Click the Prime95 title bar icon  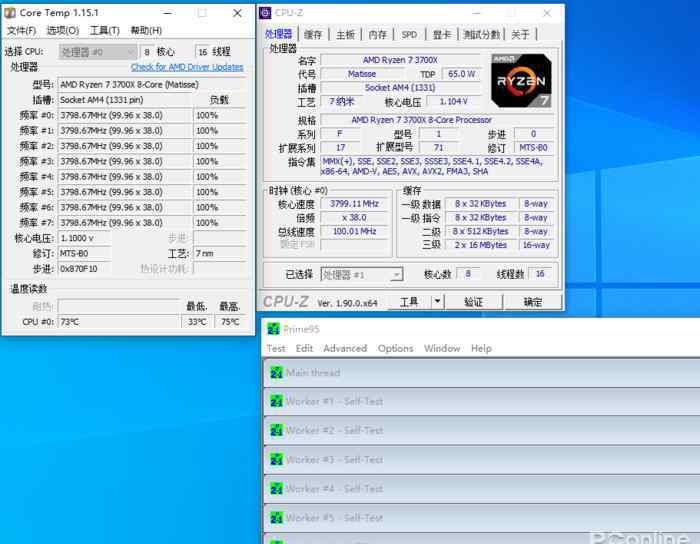273,329
